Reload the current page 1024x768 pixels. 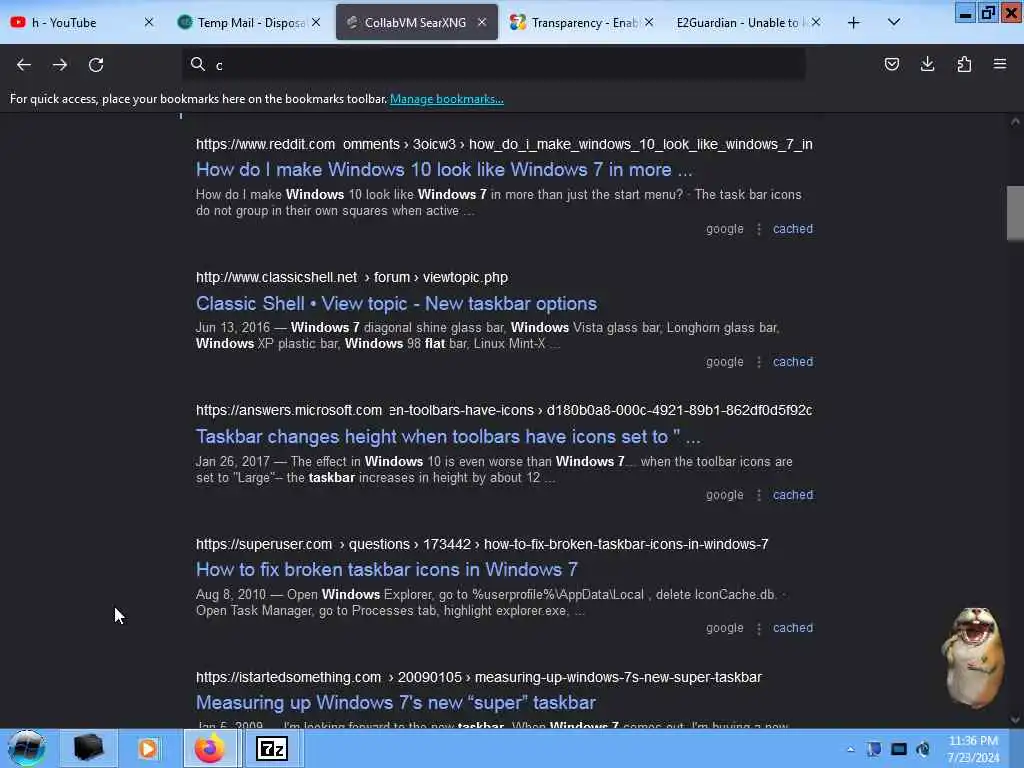tap(96, 65)
